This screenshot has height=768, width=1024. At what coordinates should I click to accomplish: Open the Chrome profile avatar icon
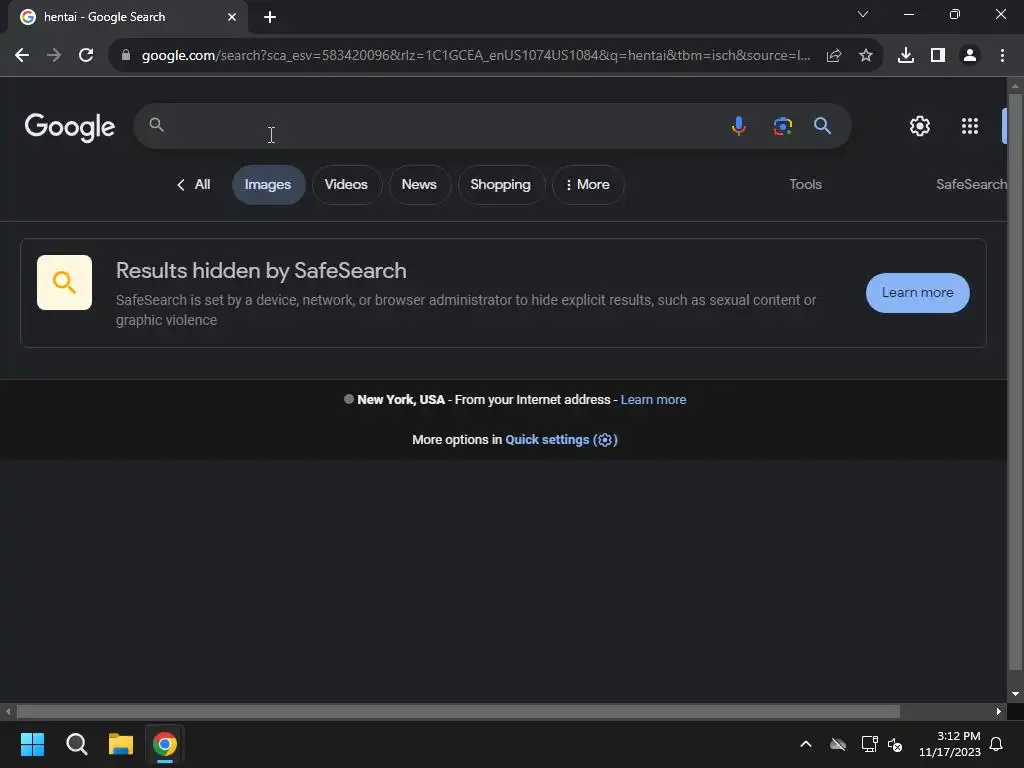(970, 56)
